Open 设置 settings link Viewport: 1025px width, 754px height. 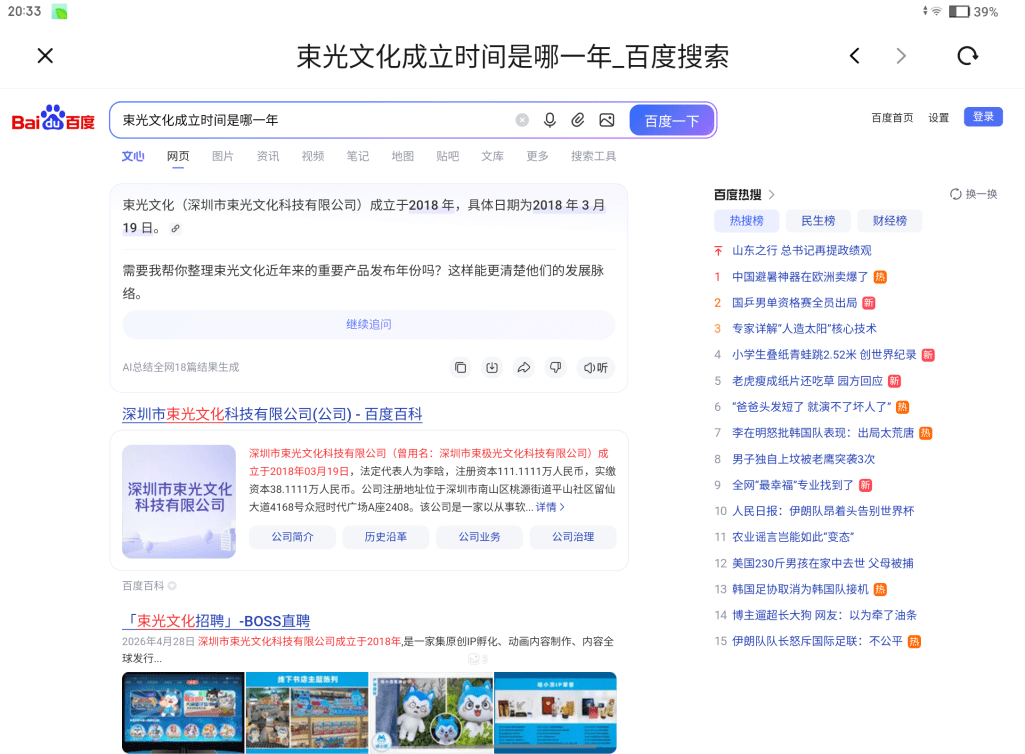(938, 118)
